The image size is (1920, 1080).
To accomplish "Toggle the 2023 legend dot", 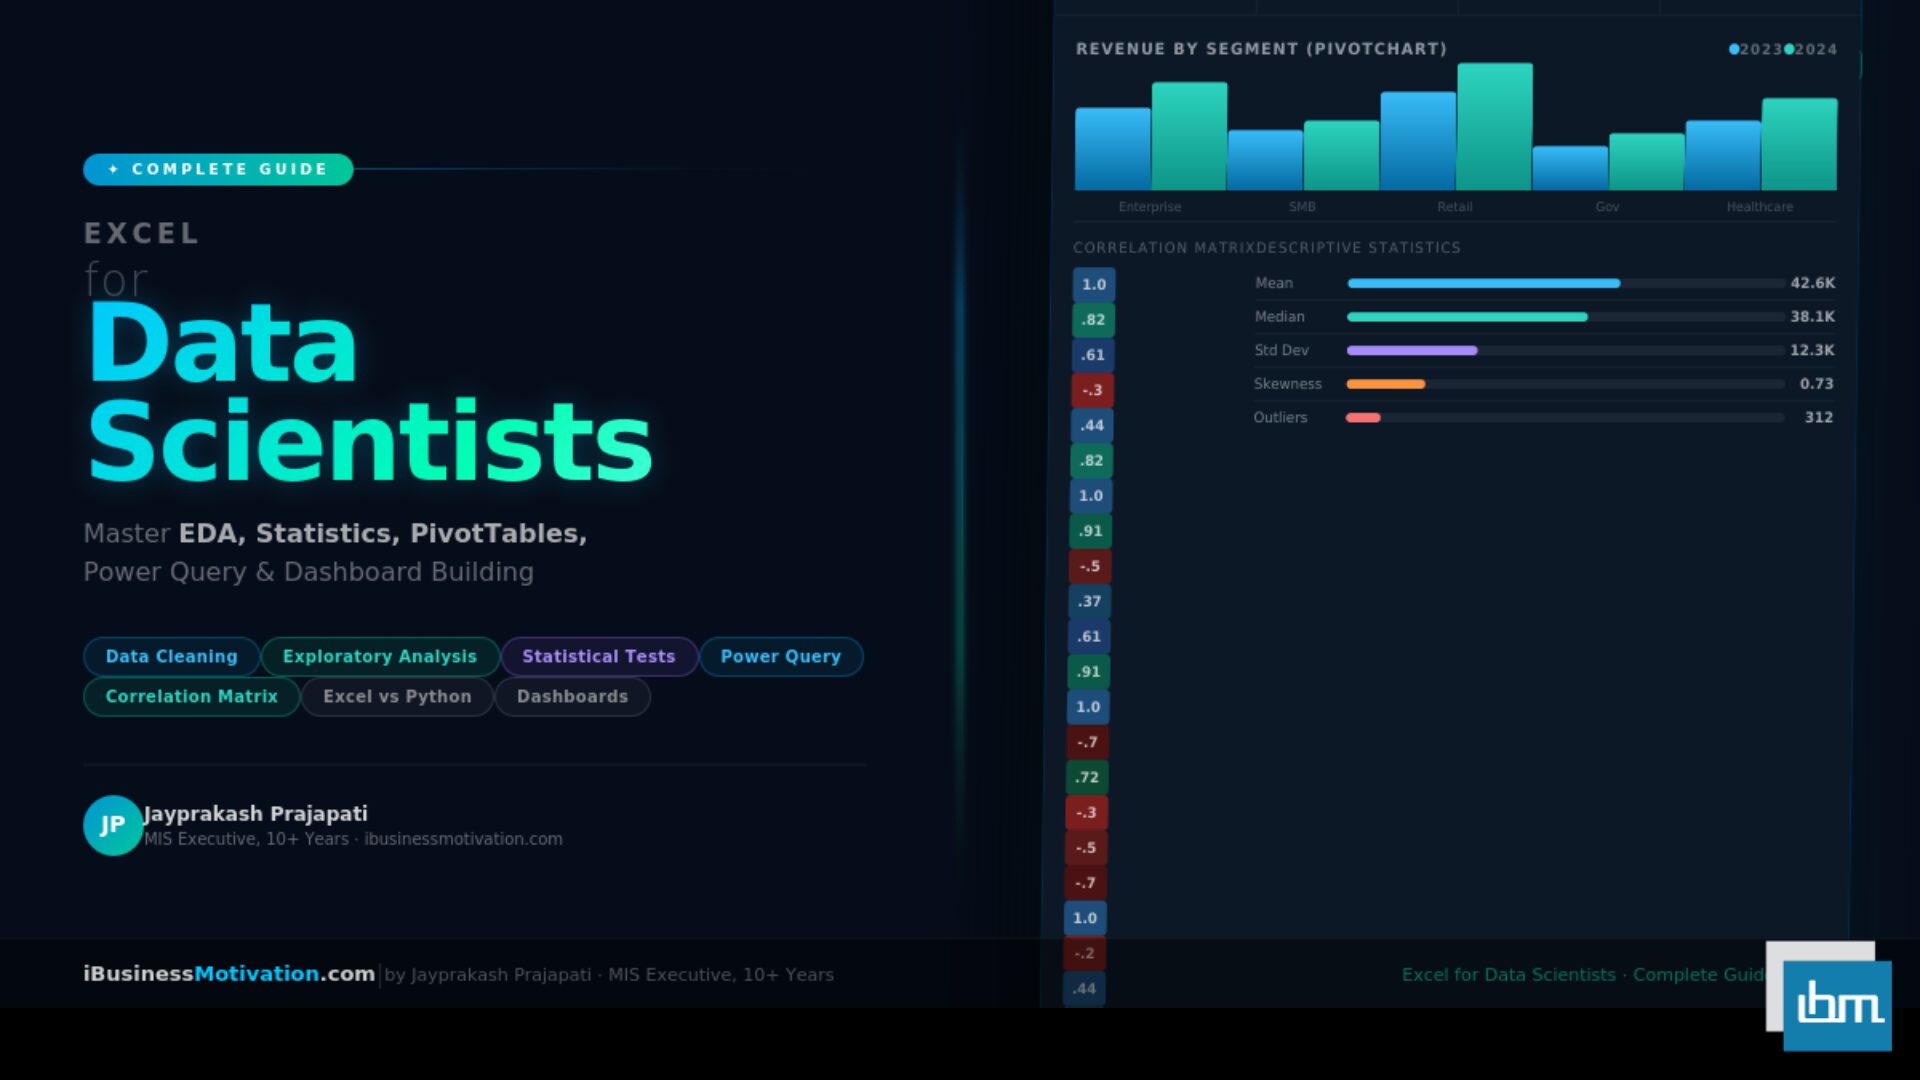I will (1733, 49).
